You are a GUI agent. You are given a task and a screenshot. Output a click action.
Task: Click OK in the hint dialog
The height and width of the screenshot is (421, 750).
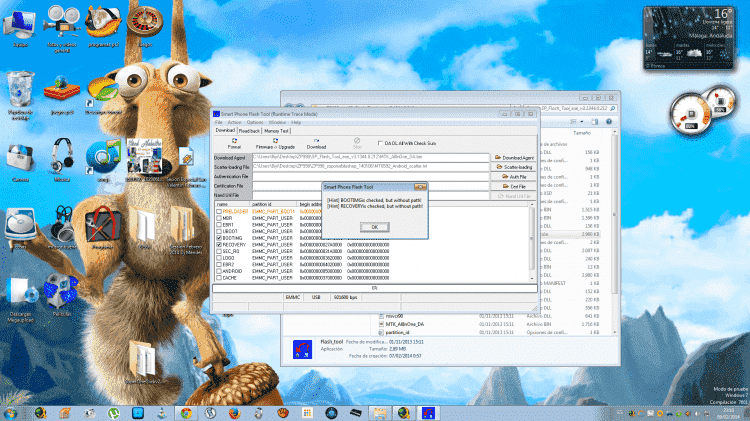[x=375, y=227]
